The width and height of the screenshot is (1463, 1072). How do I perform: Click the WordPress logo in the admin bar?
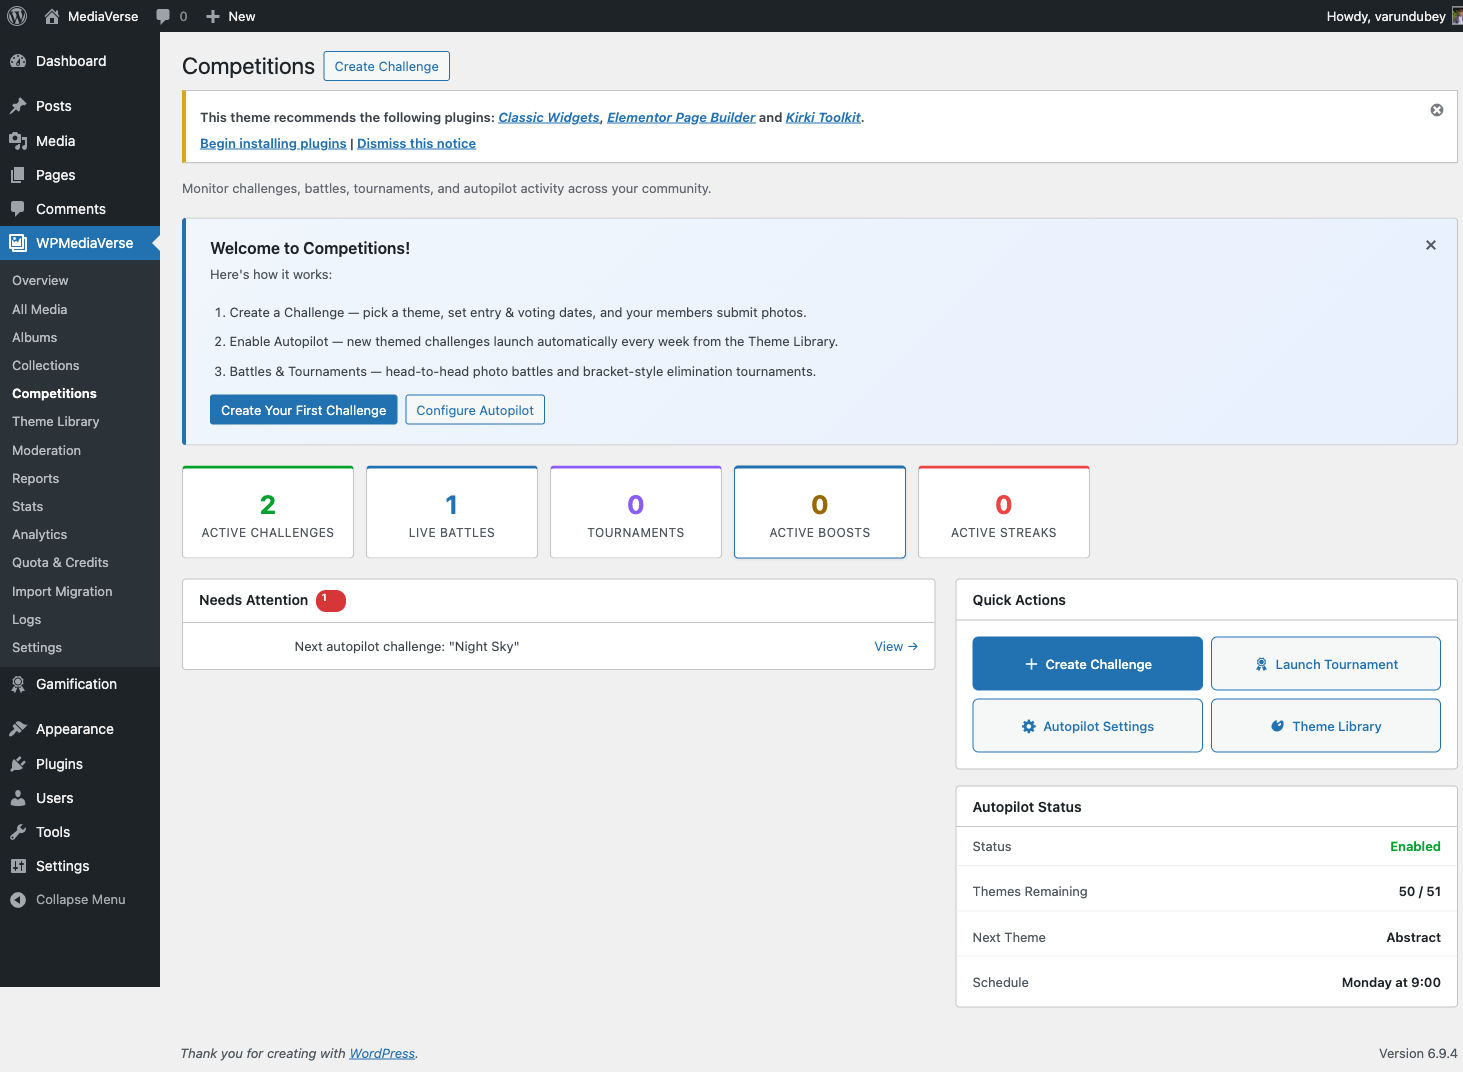click(16, 16)
